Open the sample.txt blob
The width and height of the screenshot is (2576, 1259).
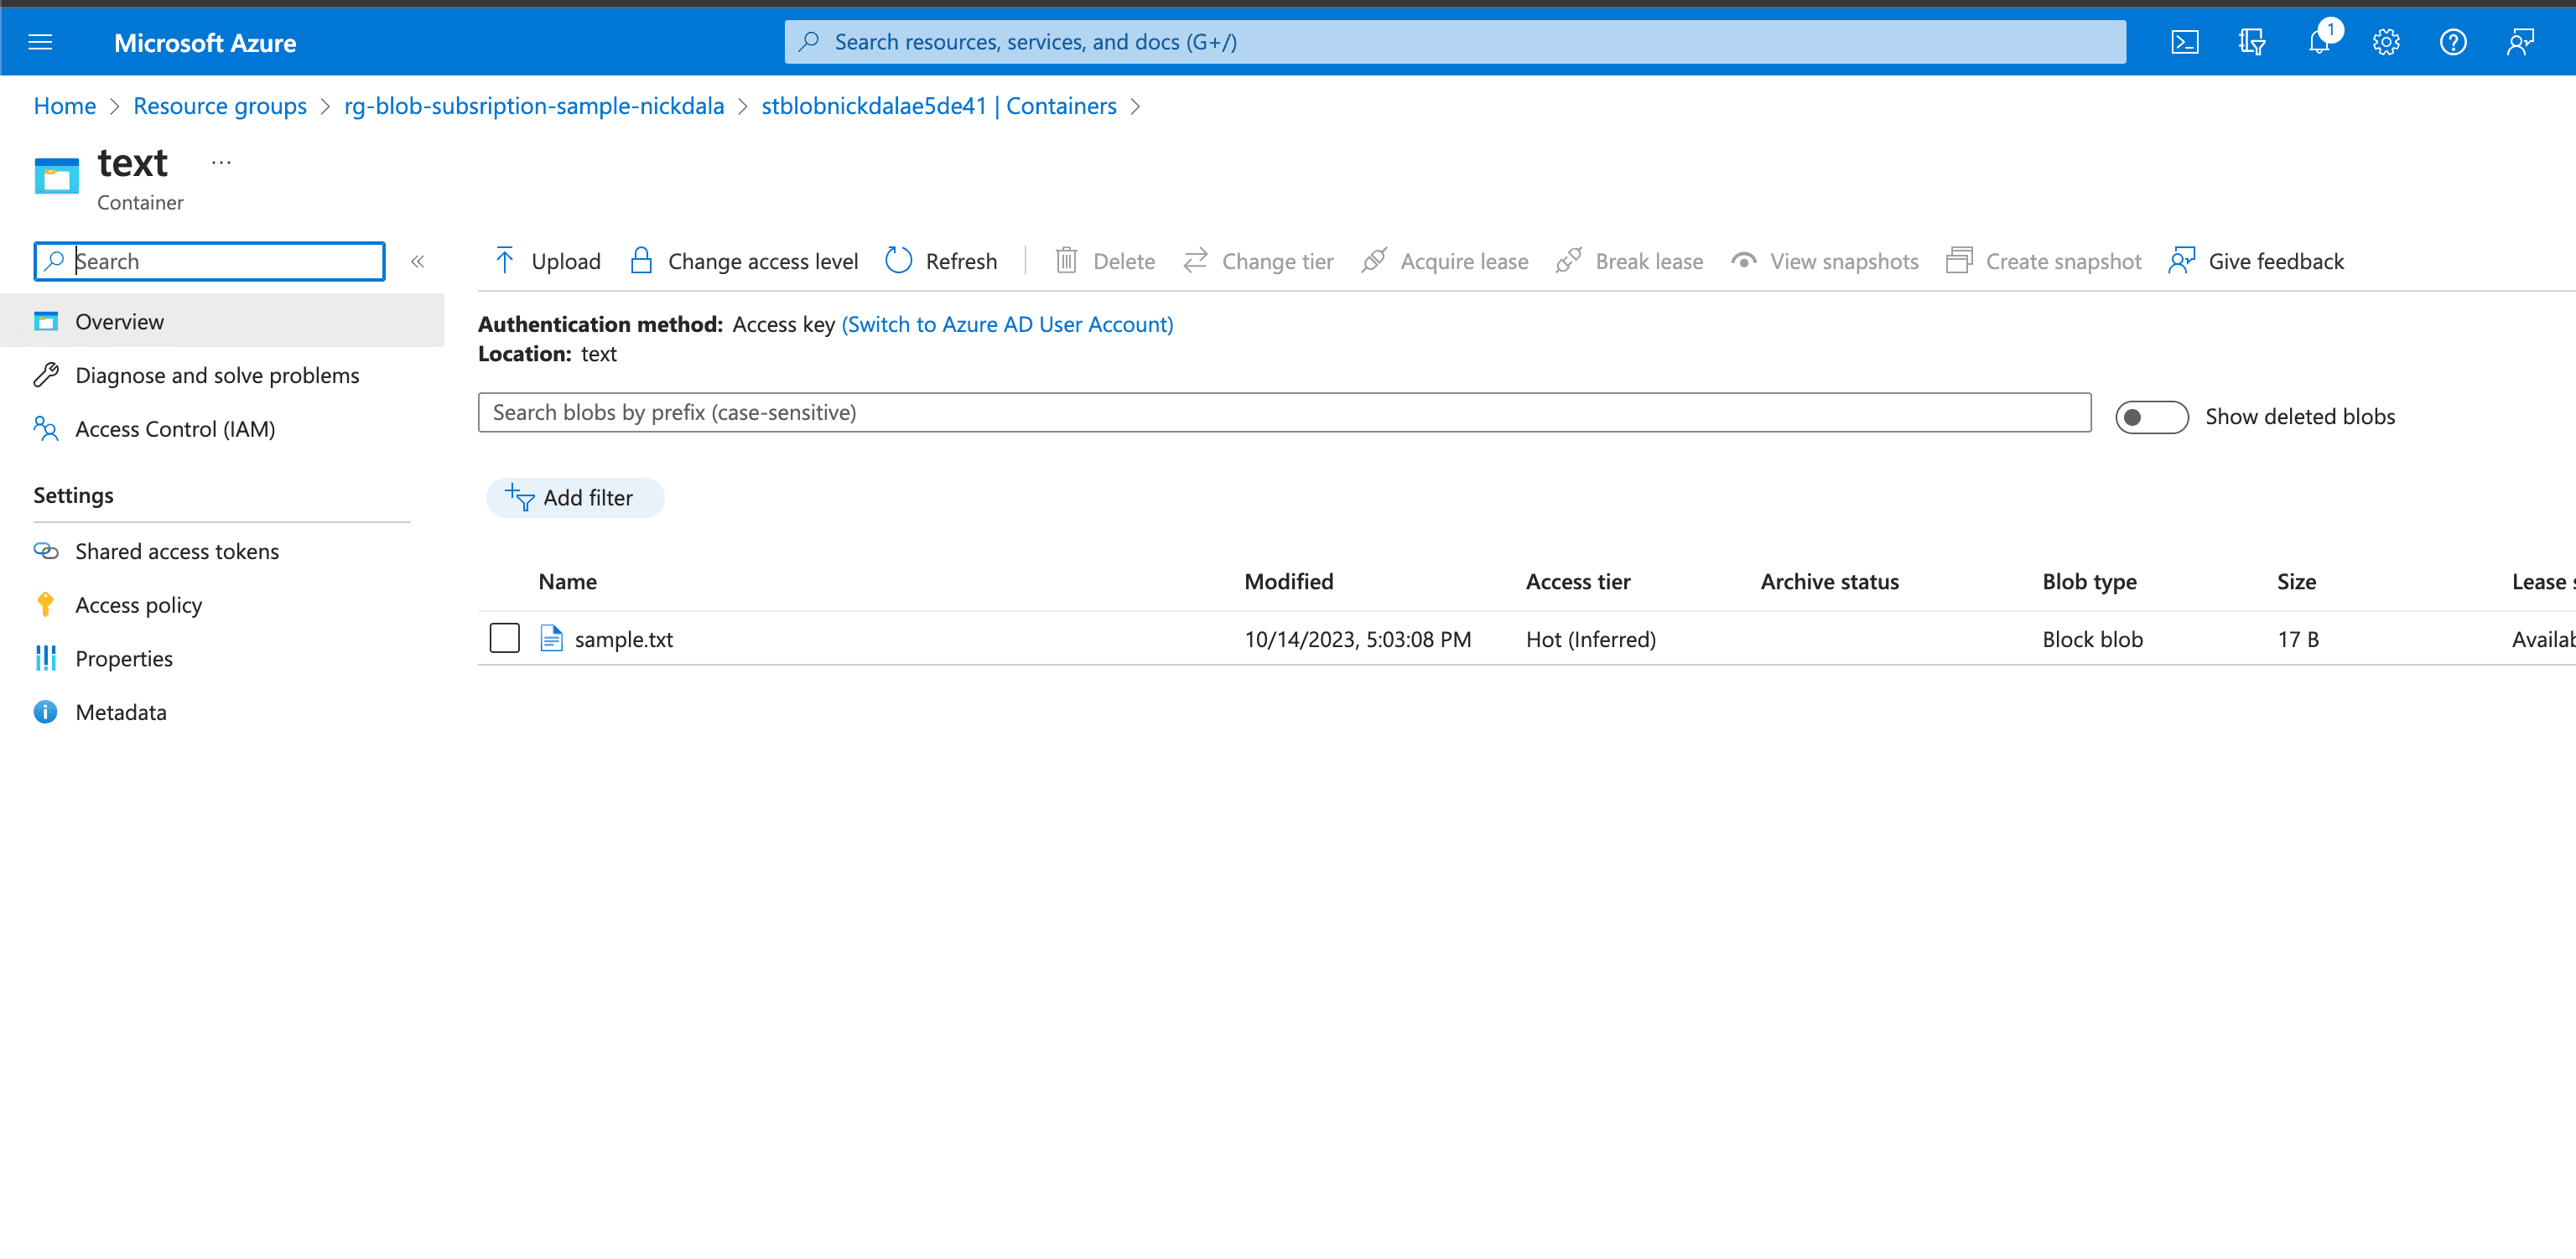tap(624, 639)
